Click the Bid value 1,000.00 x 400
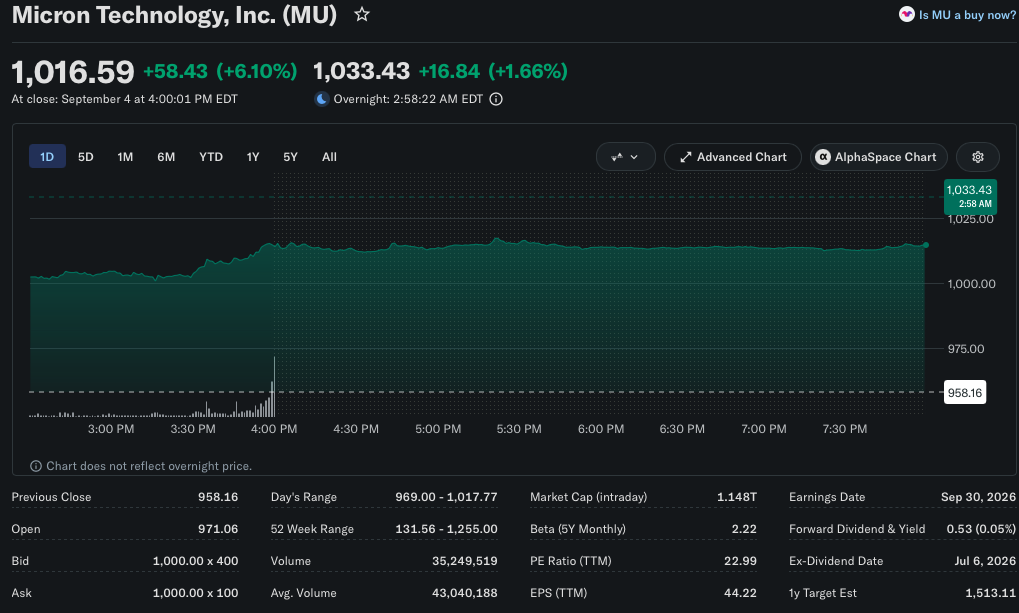 pos(195,560)
